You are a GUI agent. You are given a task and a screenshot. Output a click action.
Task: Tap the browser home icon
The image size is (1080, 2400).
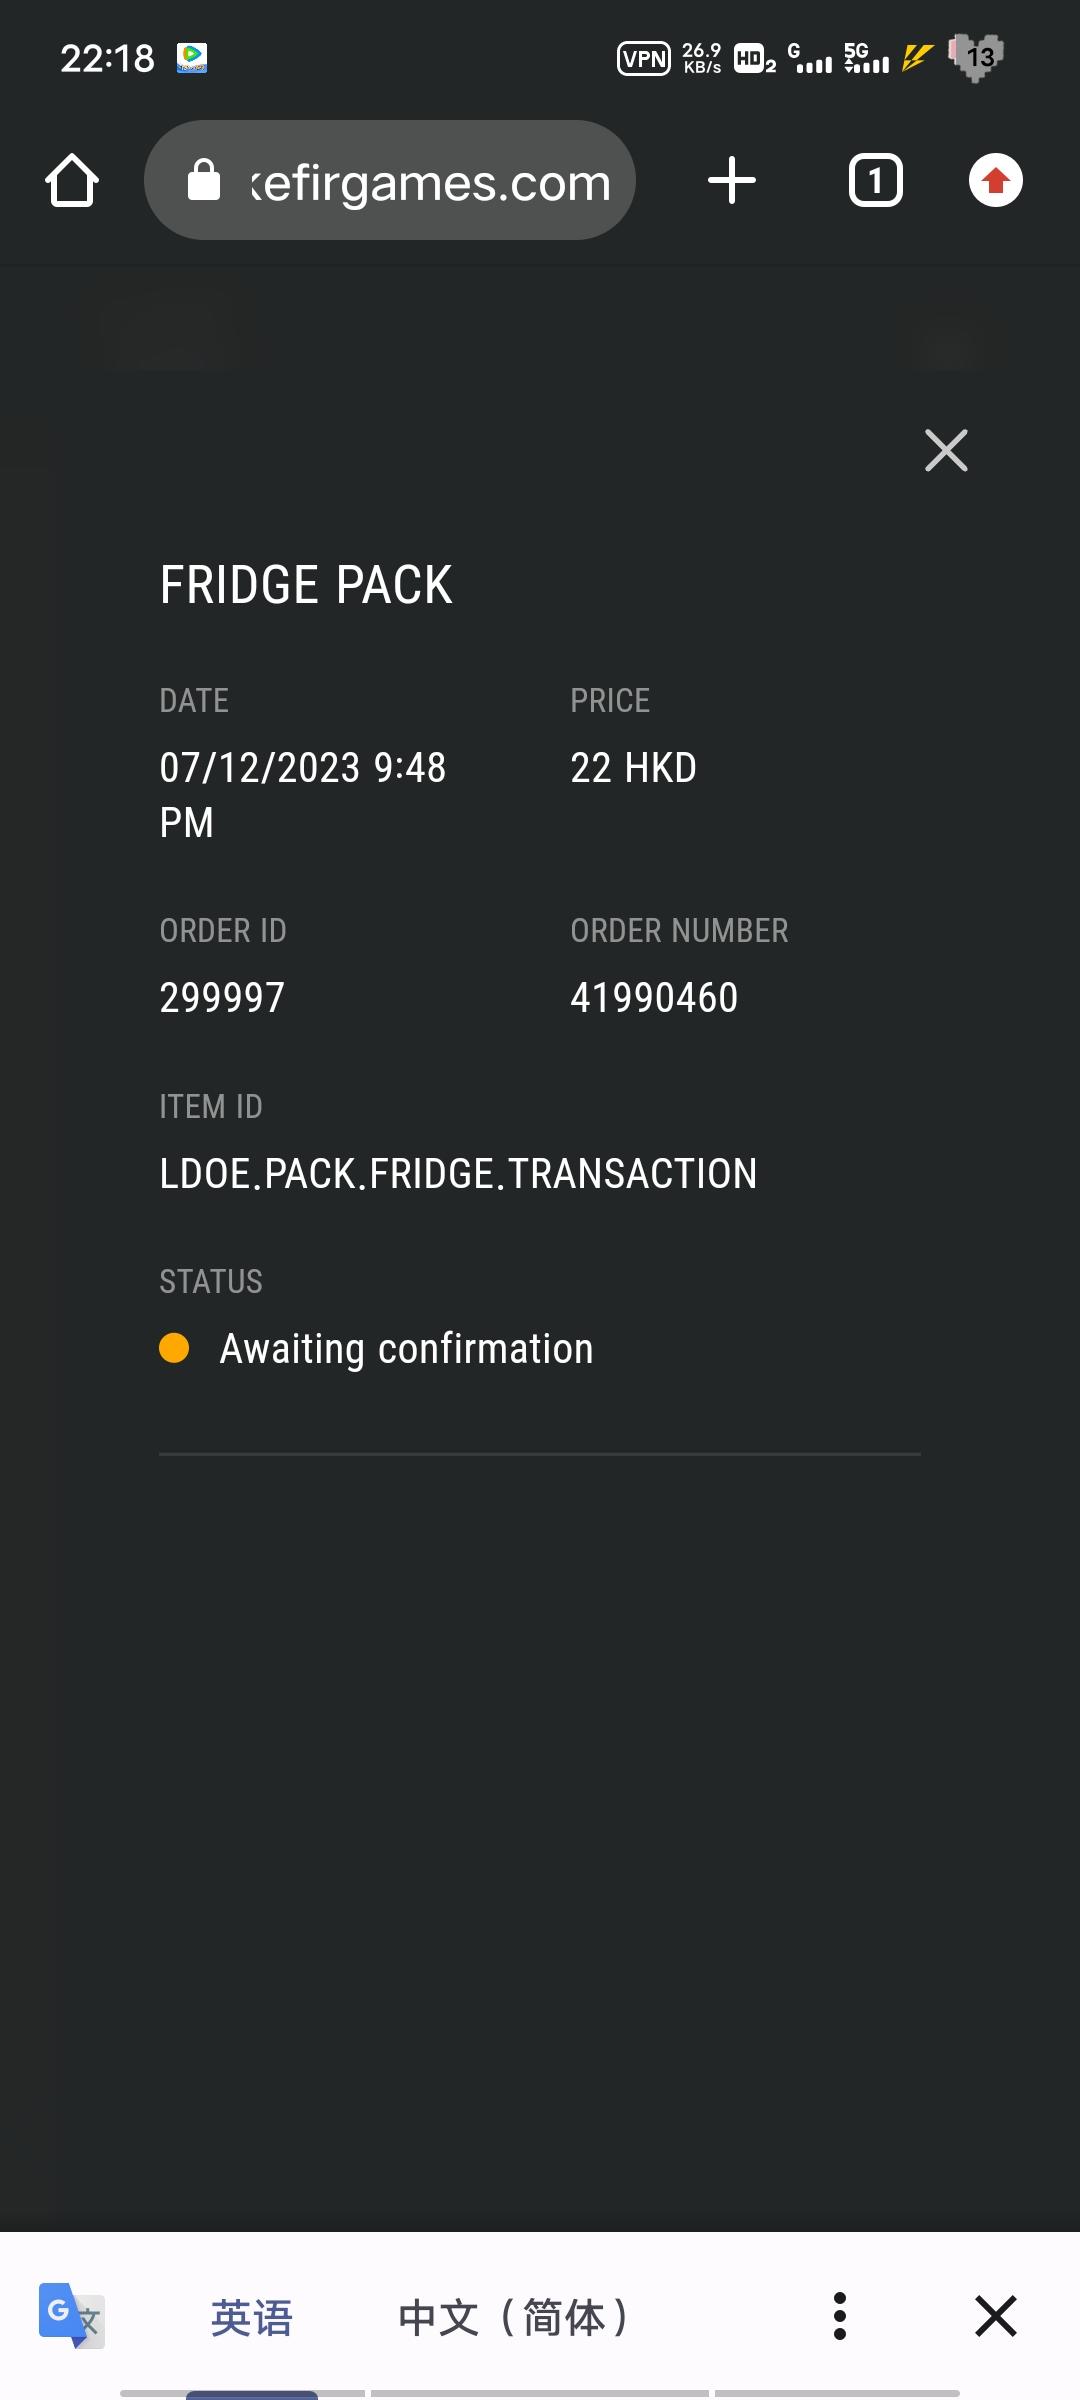(72, 181)
